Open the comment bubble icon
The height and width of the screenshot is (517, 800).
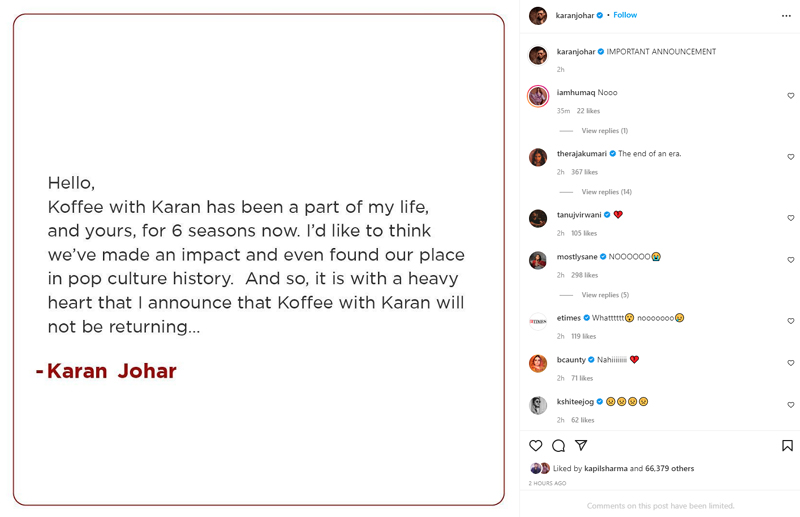558,446
